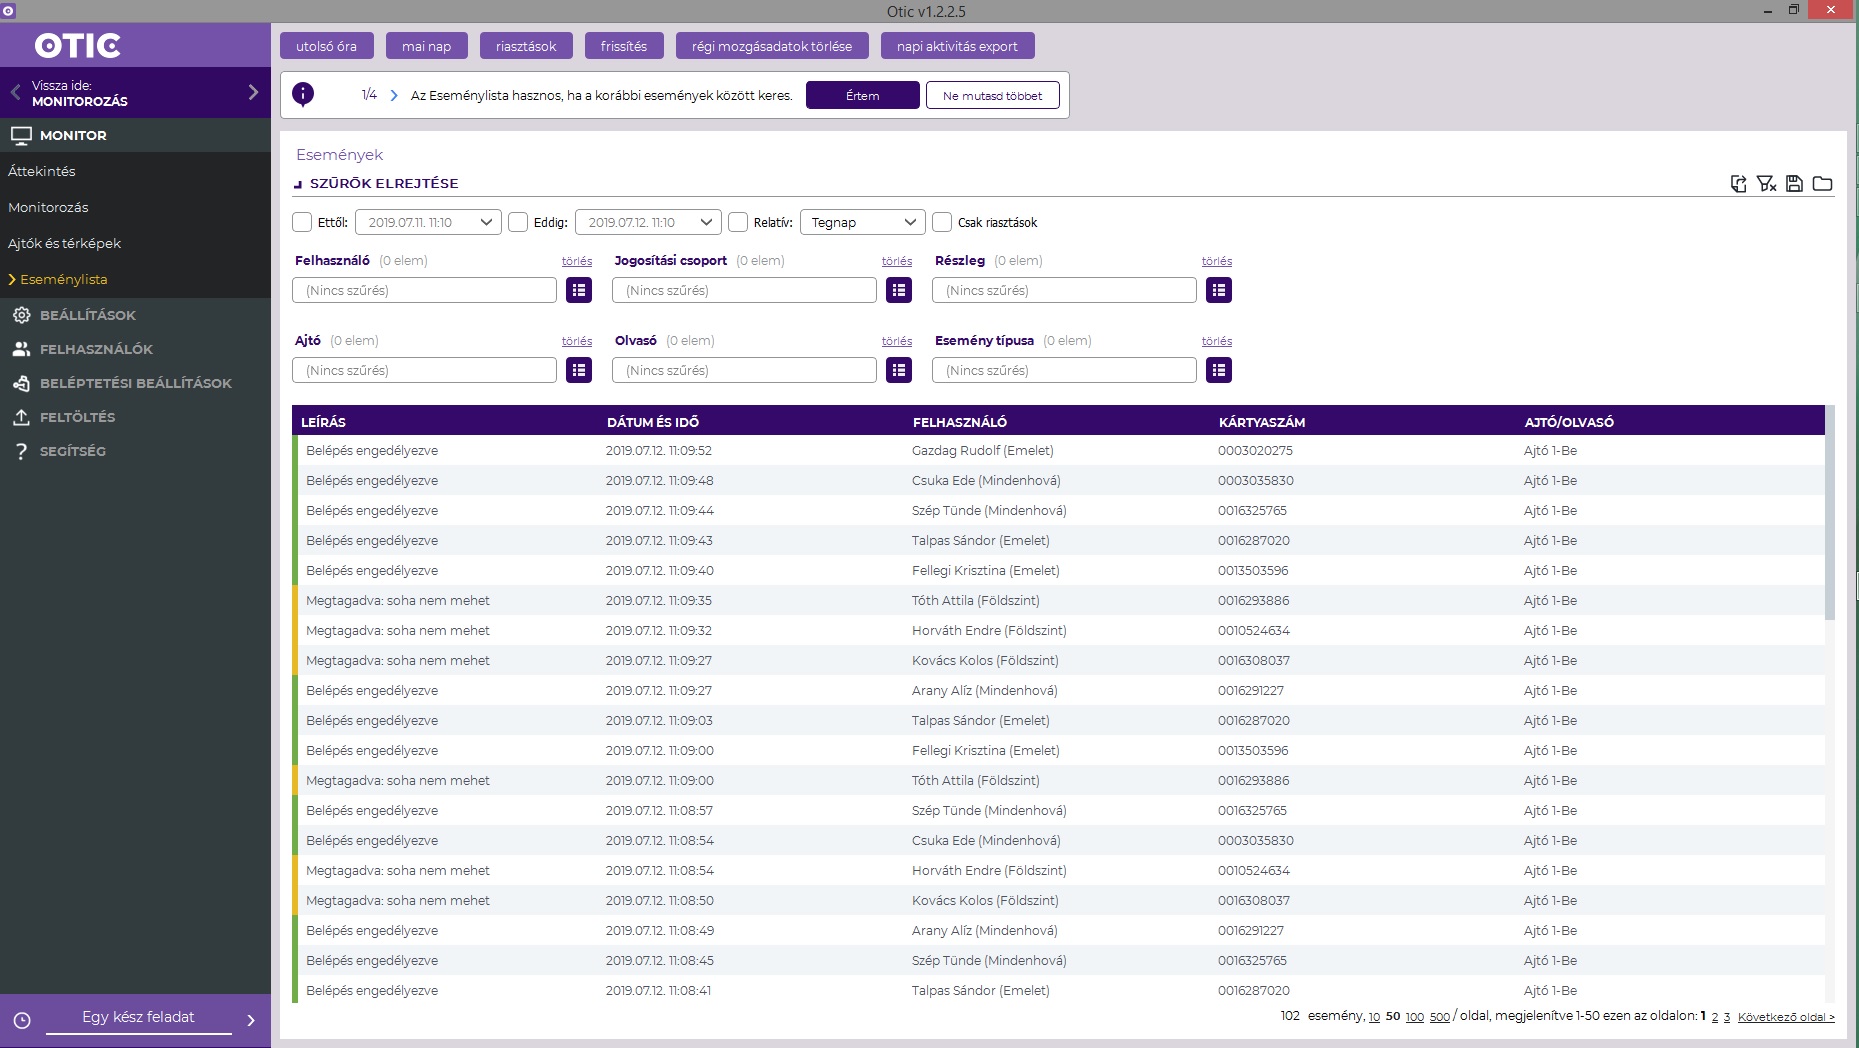The width and height of the screenshot is (1859, 1048).
Task: Open list picker for Esemény típusa filter
Action: [x=1218, y=370]
